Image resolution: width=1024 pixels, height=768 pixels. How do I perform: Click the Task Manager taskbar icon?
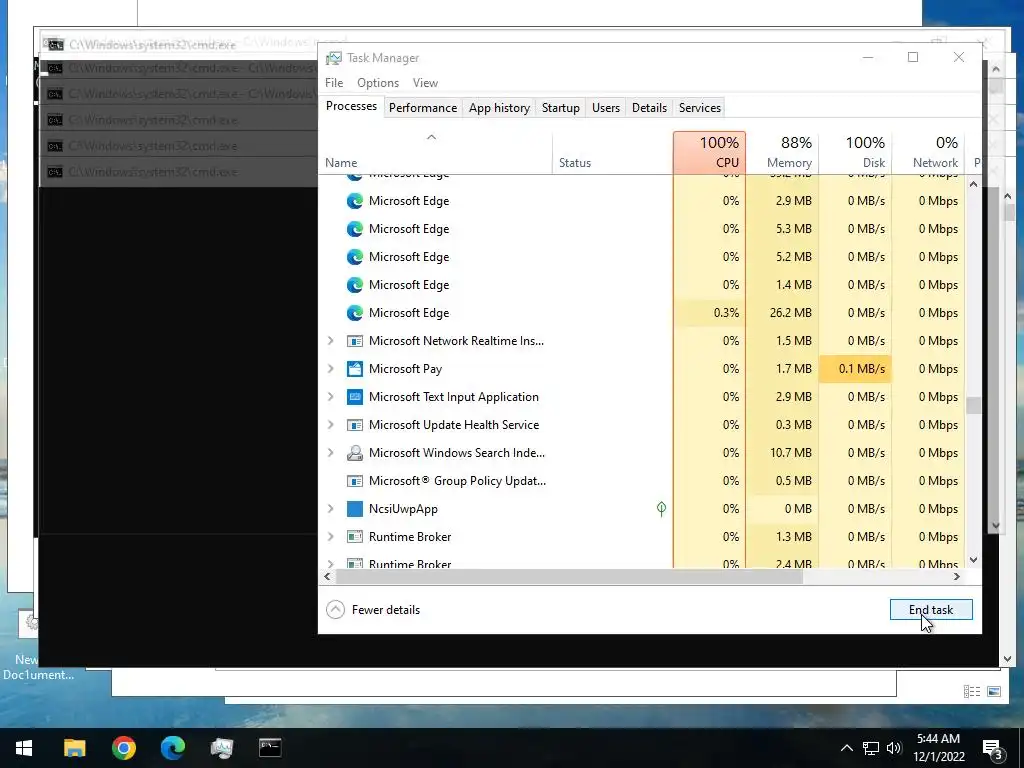(x=222, y=748)
